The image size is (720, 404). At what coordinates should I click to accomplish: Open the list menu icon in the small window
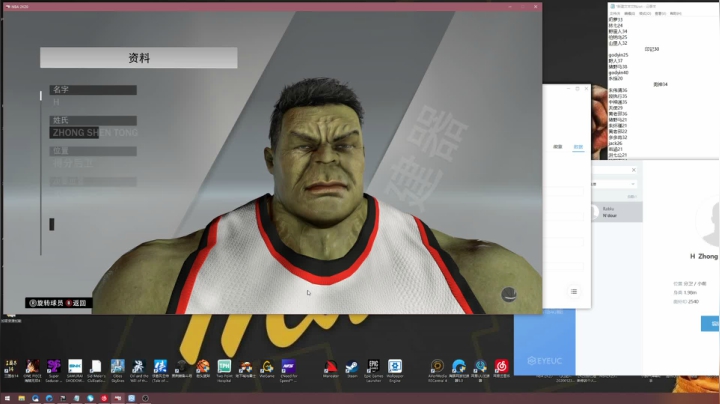click(574, 292)
